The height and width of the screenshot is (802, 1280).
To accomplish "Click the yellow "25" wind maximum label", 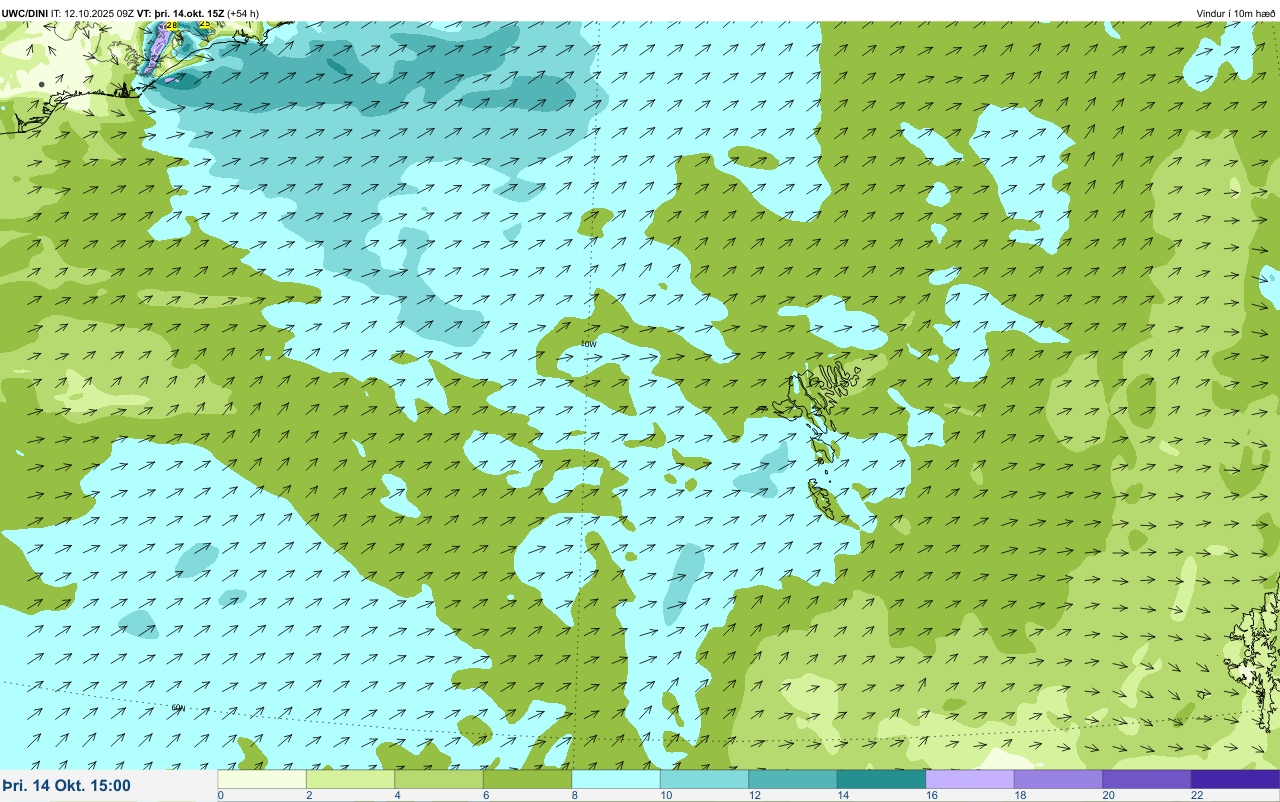I will click(205, 23).
